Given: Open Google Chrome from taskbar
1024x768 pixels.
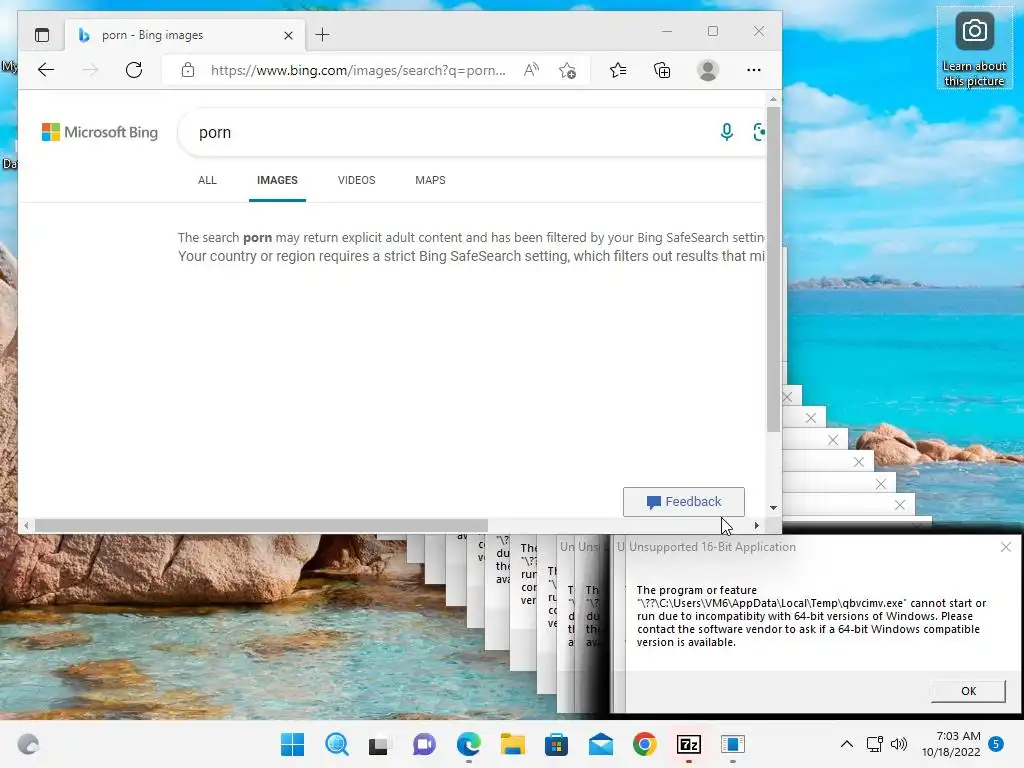Looking at the screenshot, I should pos(645,744).
